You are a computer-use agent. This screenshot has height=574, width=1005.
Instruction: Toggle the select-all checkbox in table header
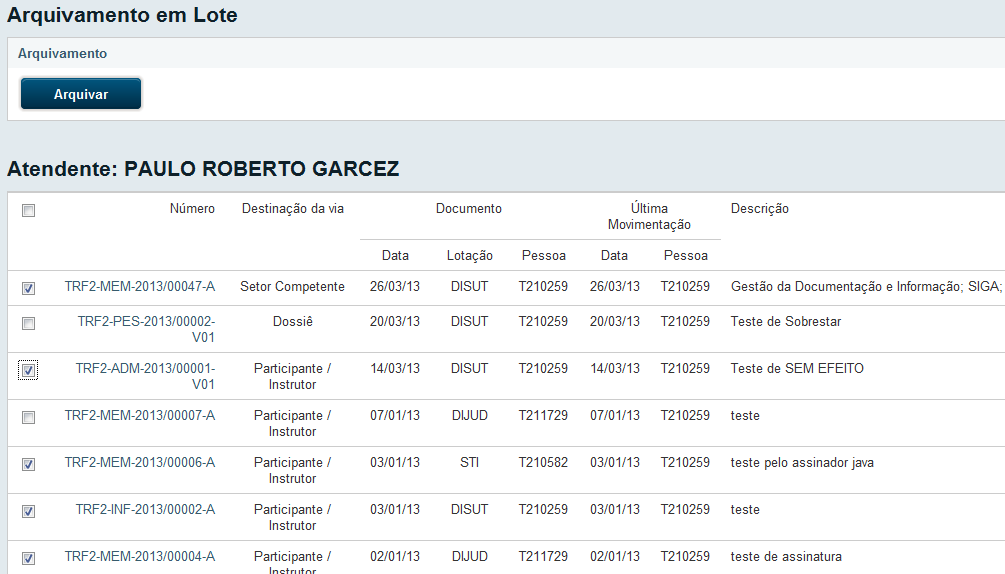(28, 211)
